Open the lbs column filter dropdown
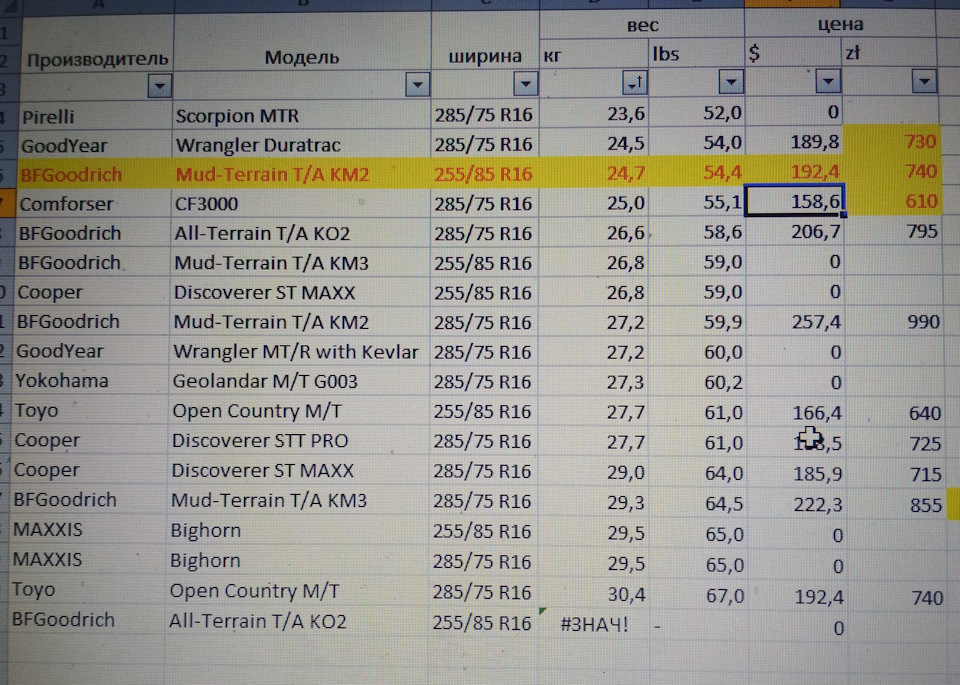This screenshot has width=960, height=685. tap(730, 82)
